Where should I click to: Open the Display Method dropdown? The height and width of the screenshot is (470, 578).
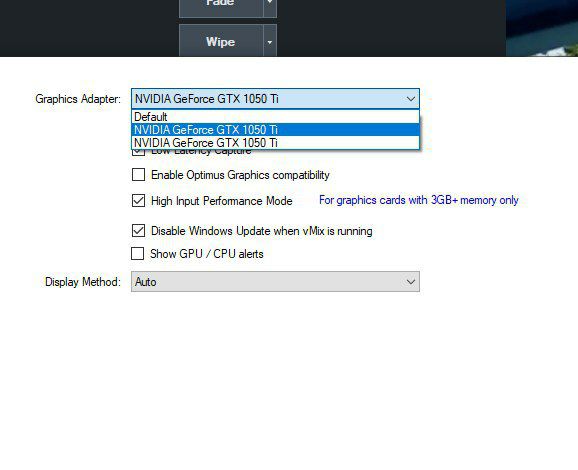[275, 282]
